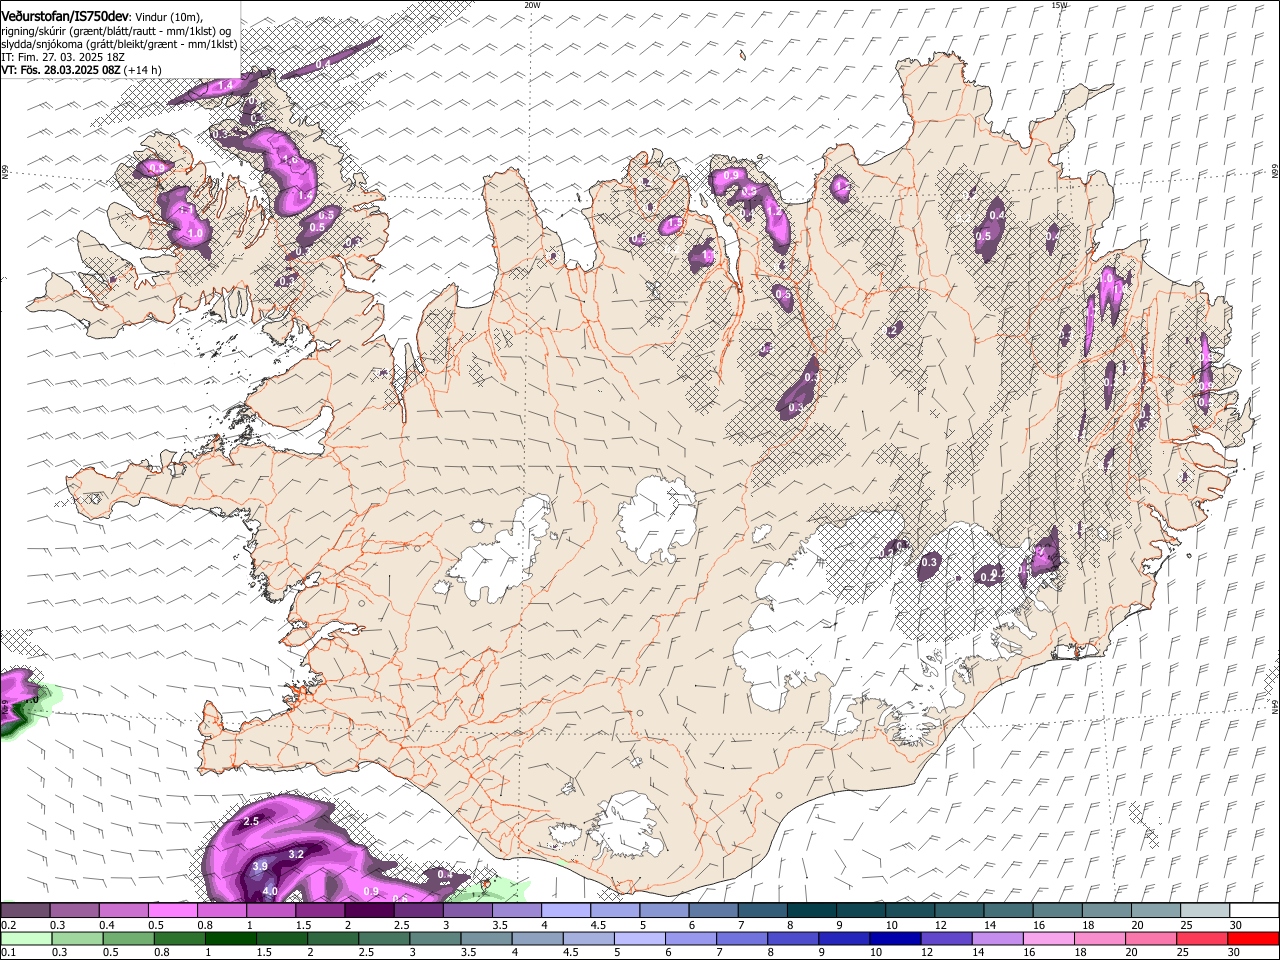Image resolution: width=1280 pixels, height=960 pixels.
Task: Pick the darkest purple 2 snow scale swatch
Action: coord(369,910)
